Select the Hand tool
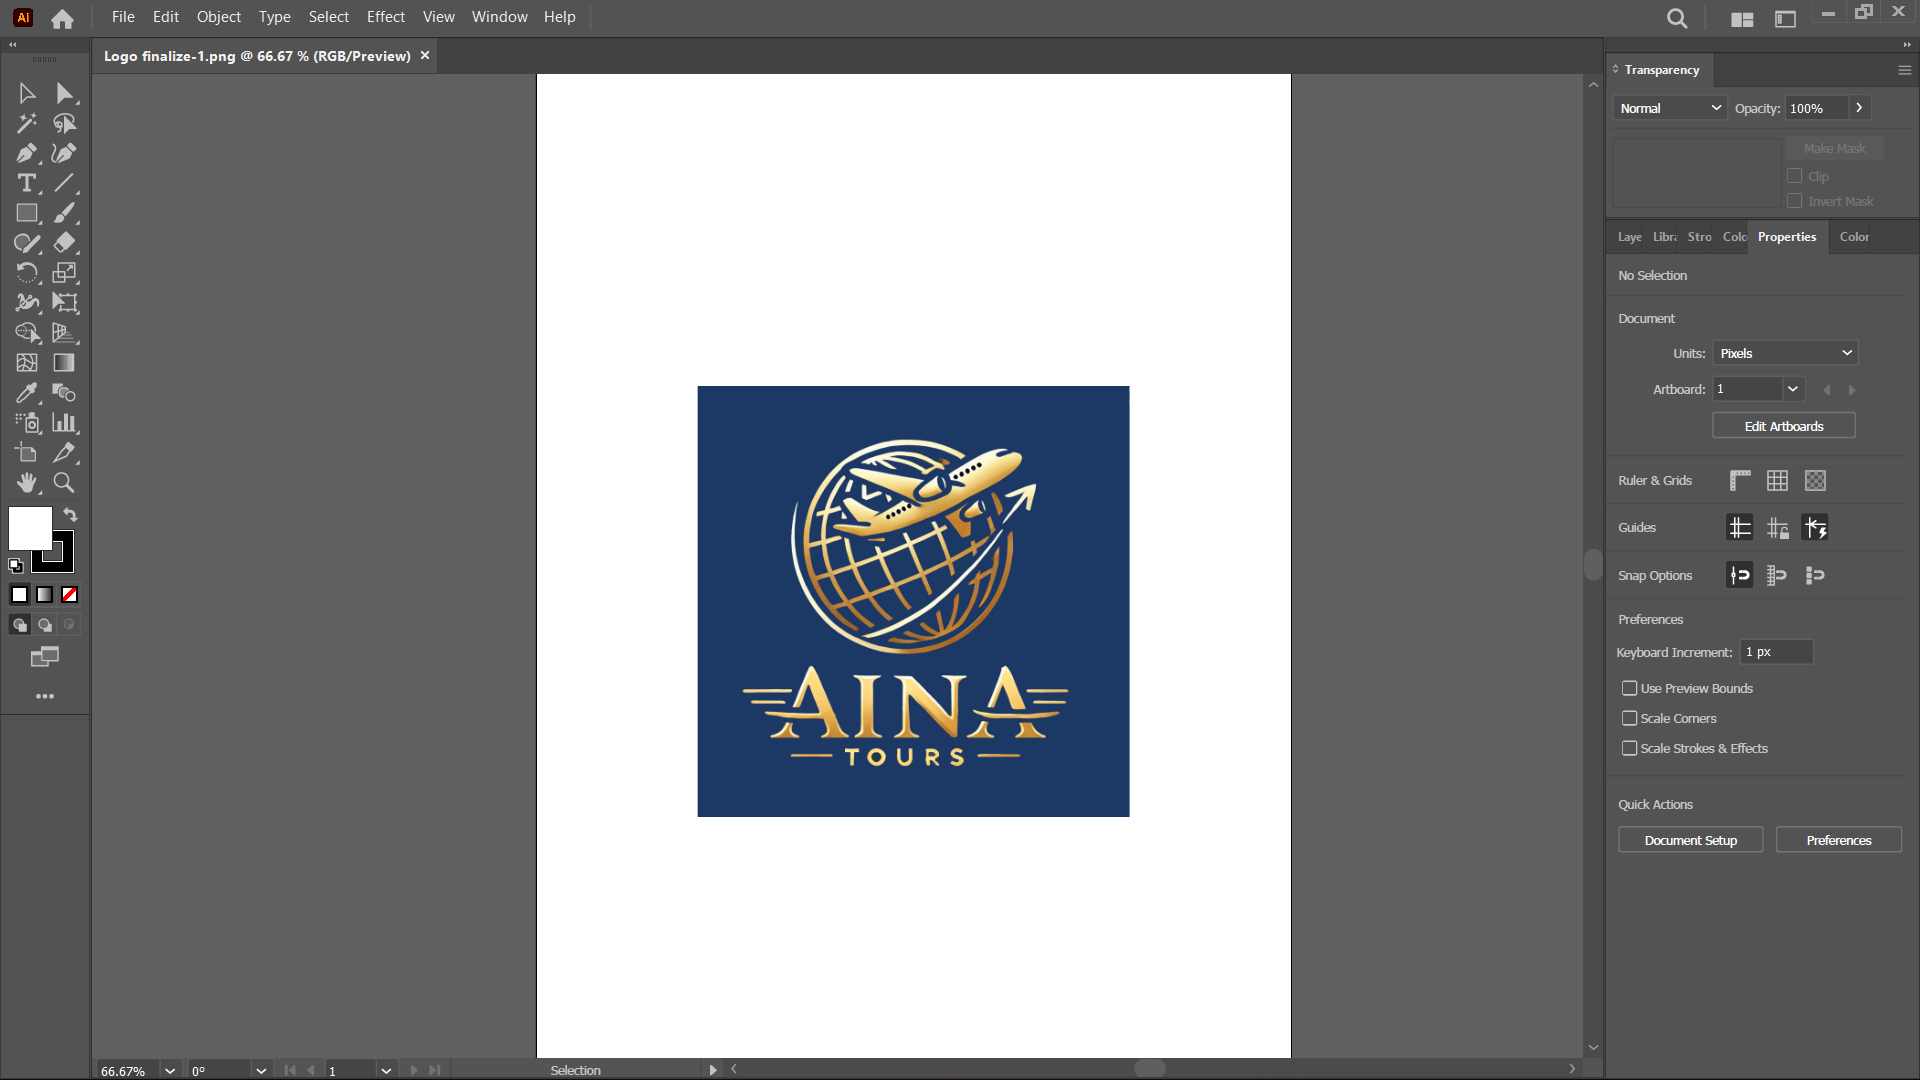Viewport: 1920px width, 1080px height. click(27, 483)
